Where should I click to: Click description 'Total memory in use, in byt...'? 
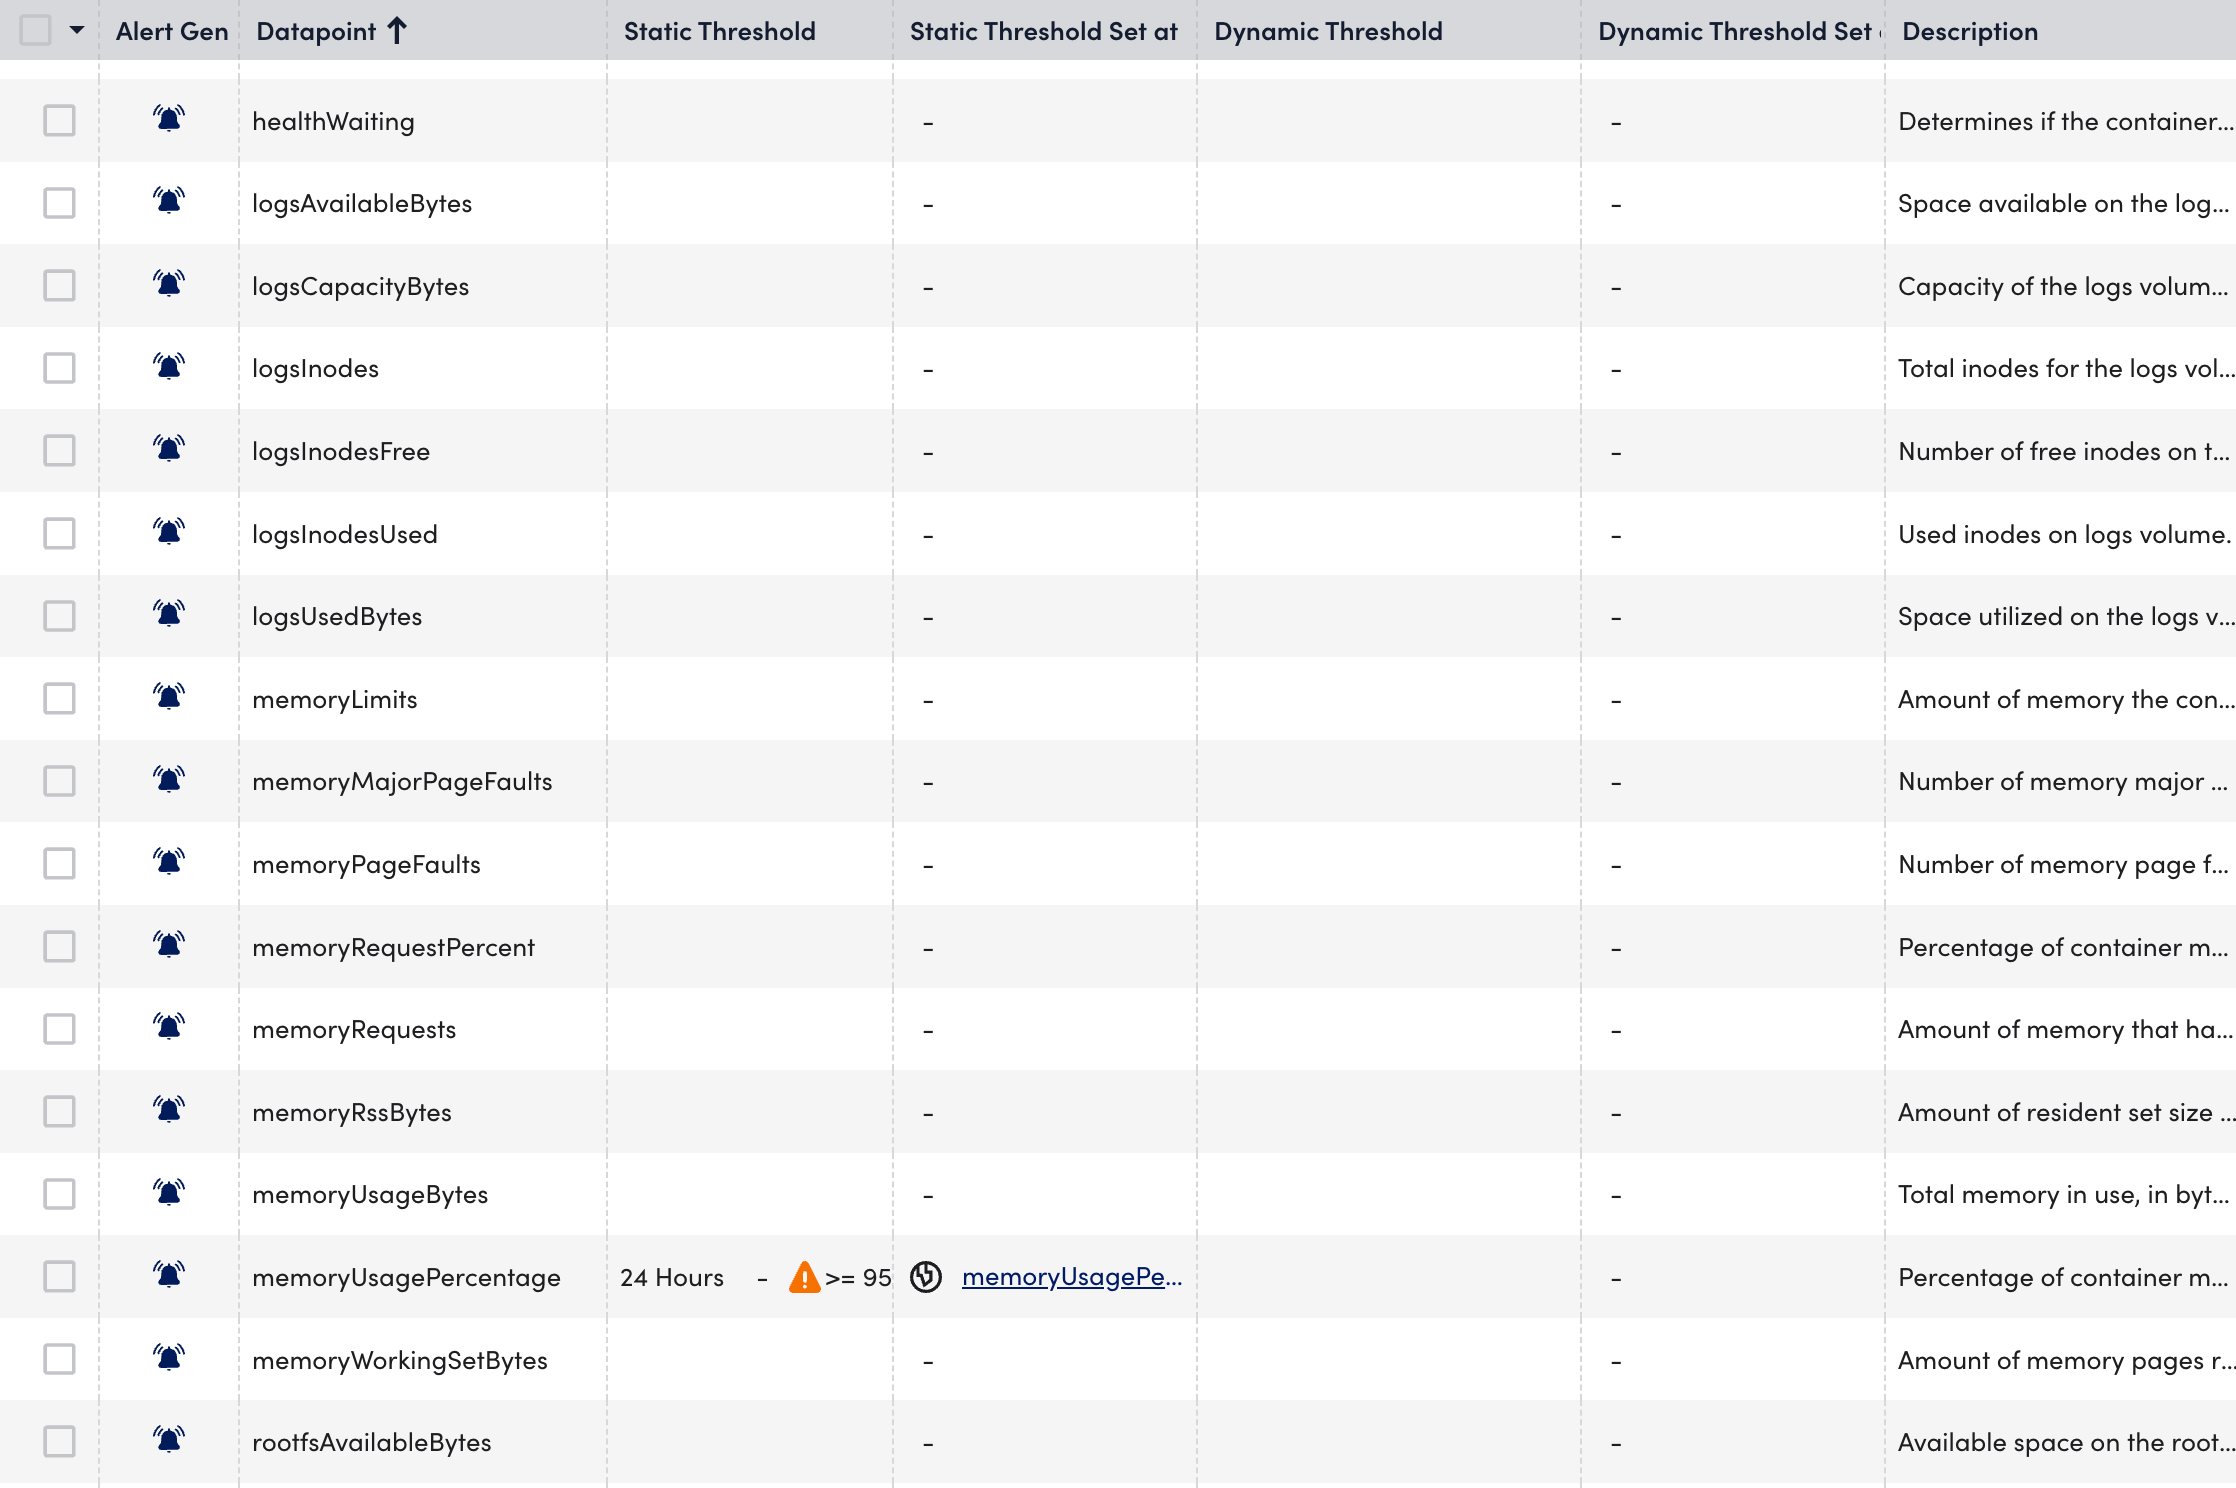2064,1195
